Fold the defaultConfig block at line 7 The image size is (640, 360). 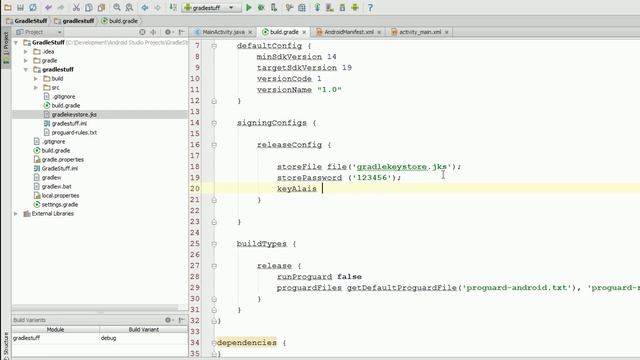click(x=214, y=46)
